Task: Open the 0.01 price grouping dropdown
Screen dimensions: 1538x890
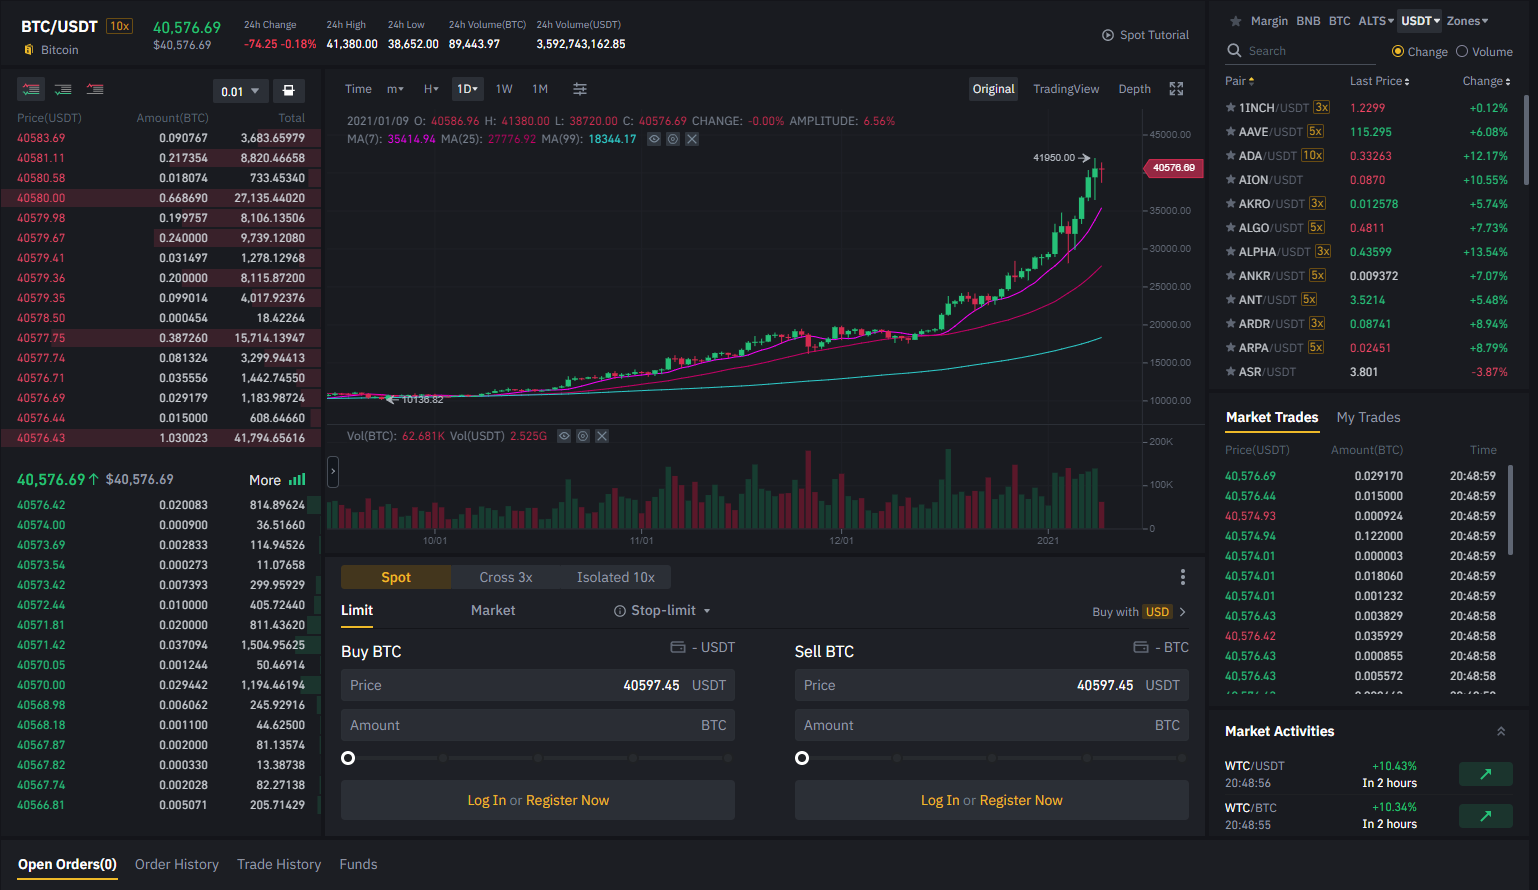Action: (240, 91)
